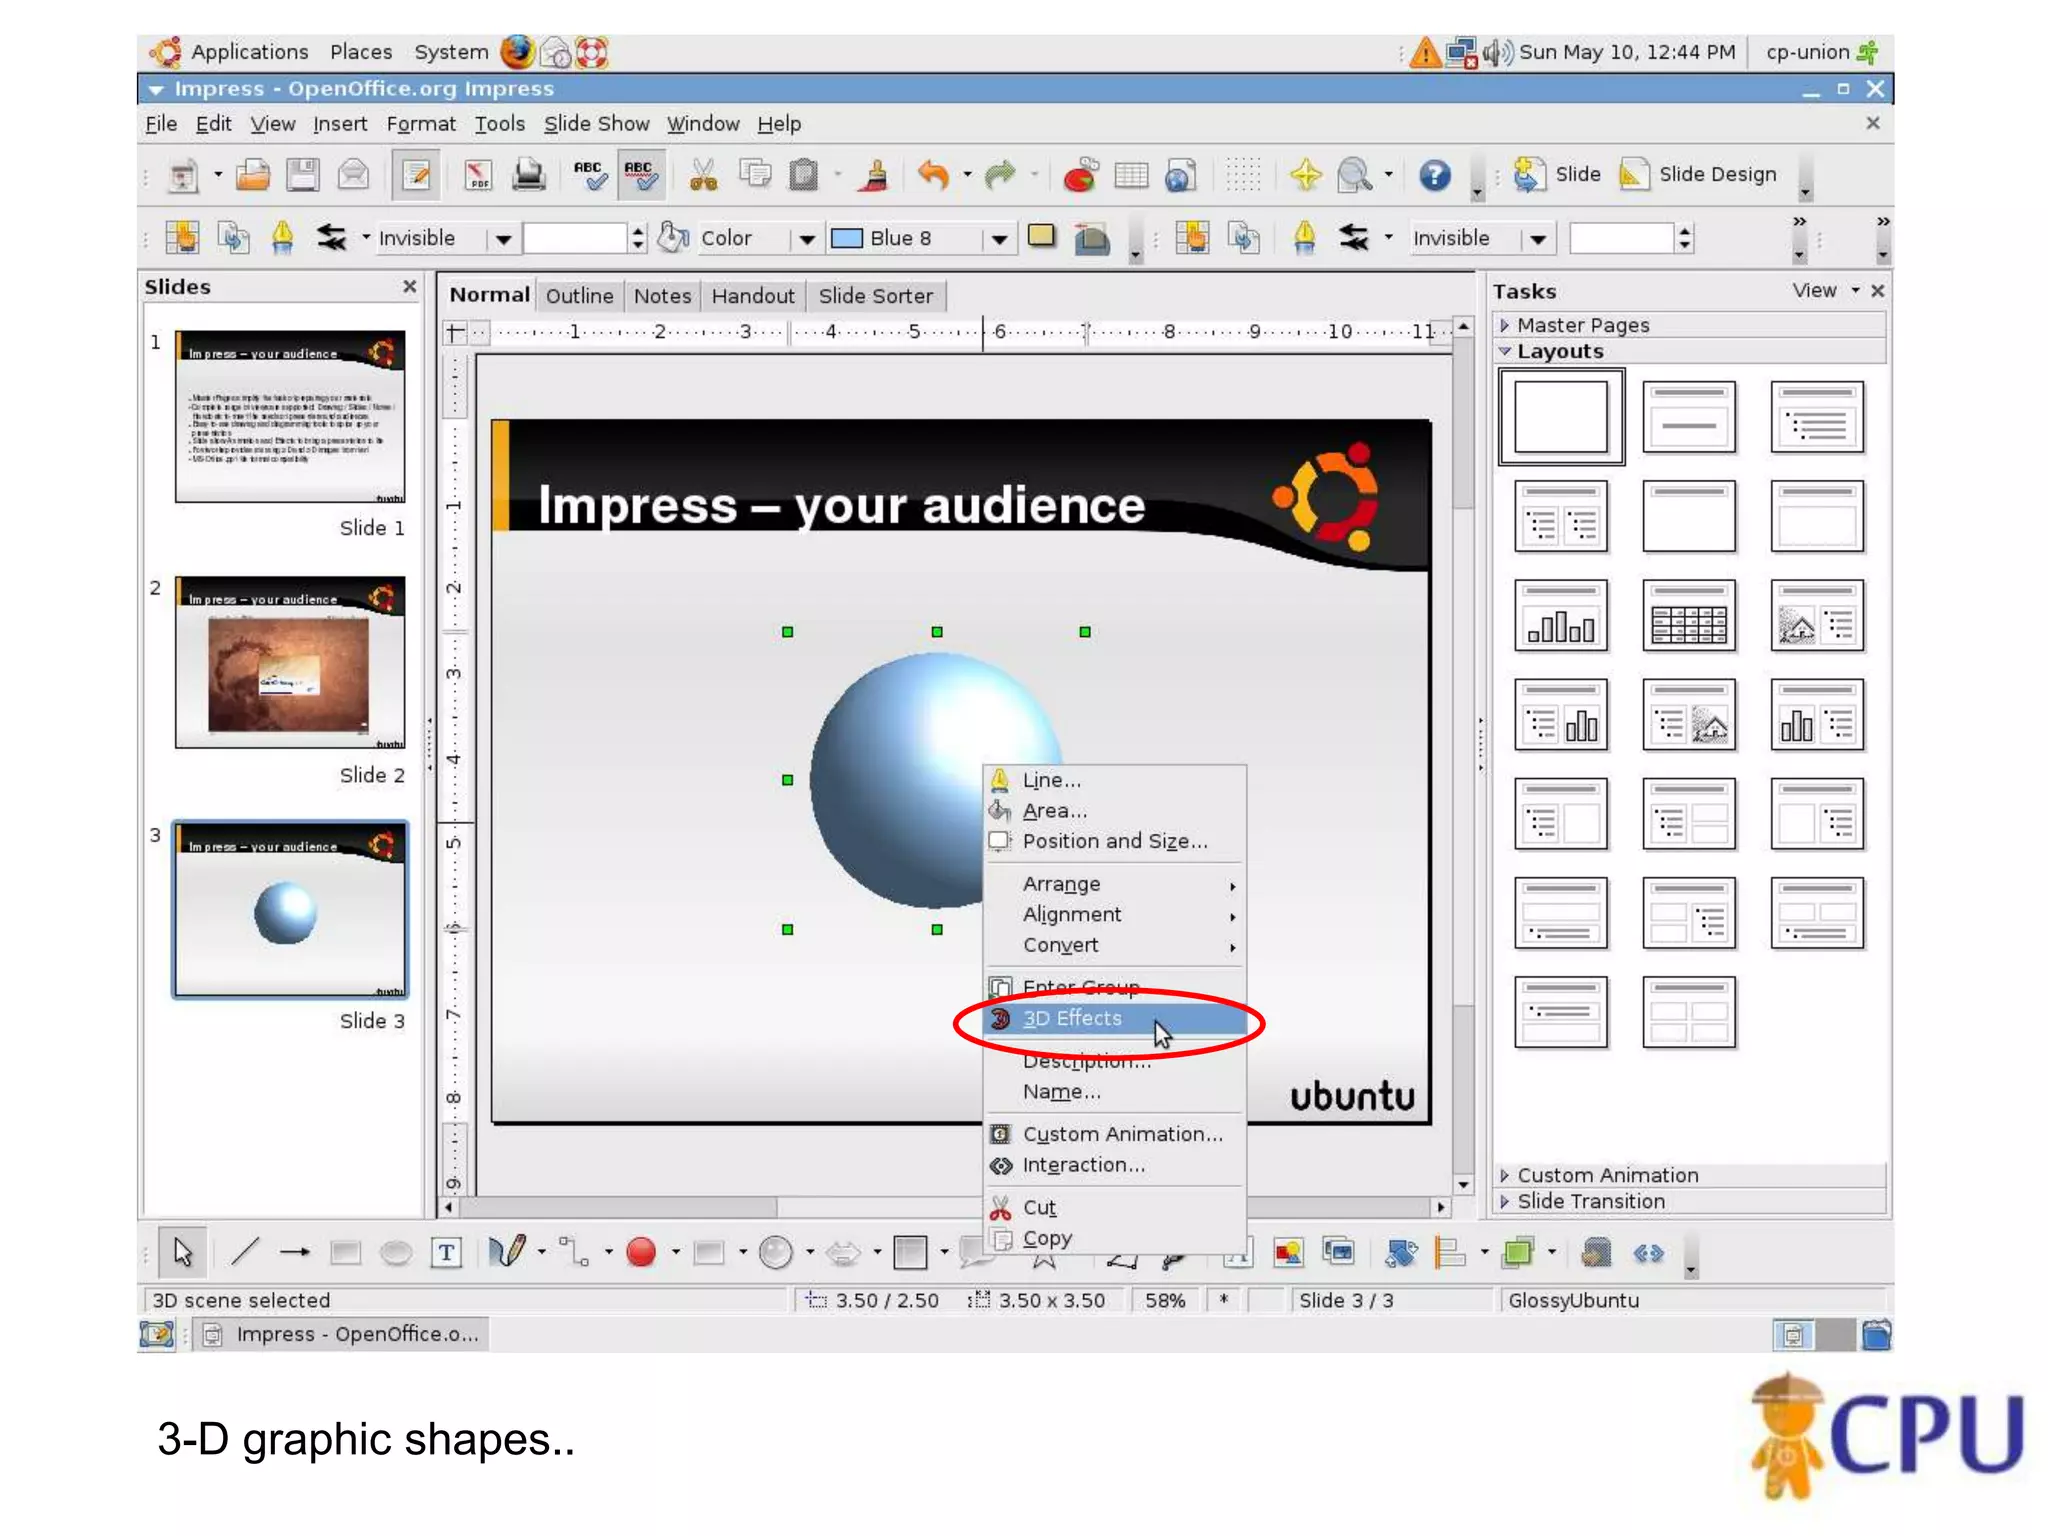
Task: Select the Connector tool
Action: [574, 1252]
